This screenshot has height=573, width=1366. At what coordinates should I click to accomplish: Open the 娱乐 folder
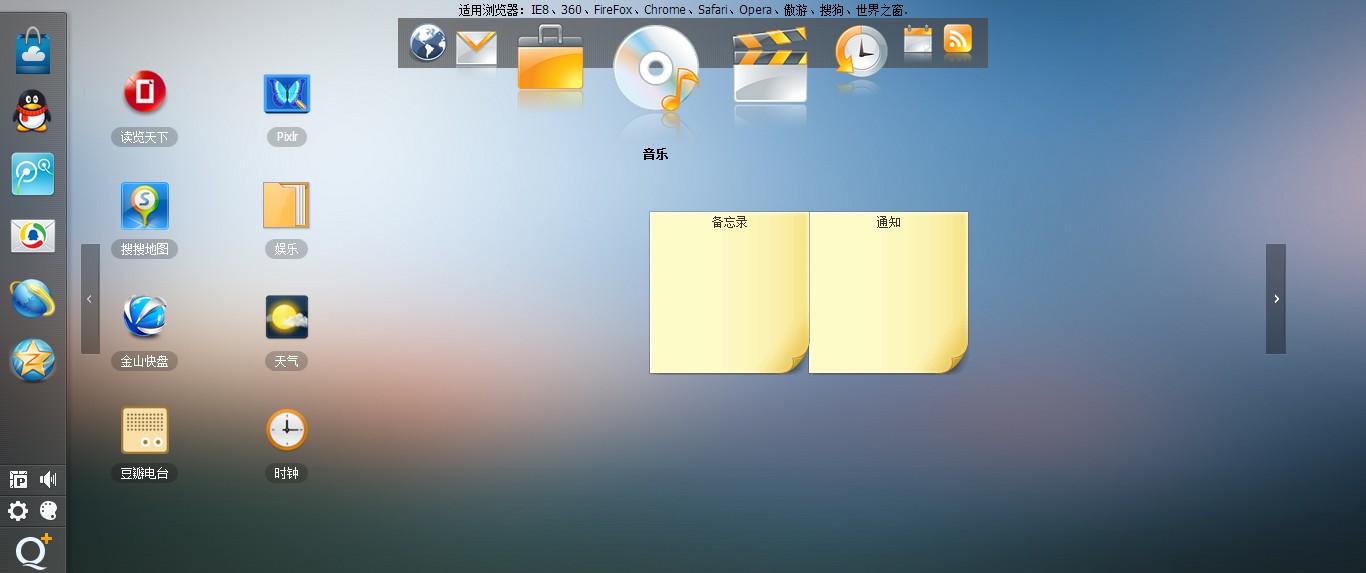287,206
